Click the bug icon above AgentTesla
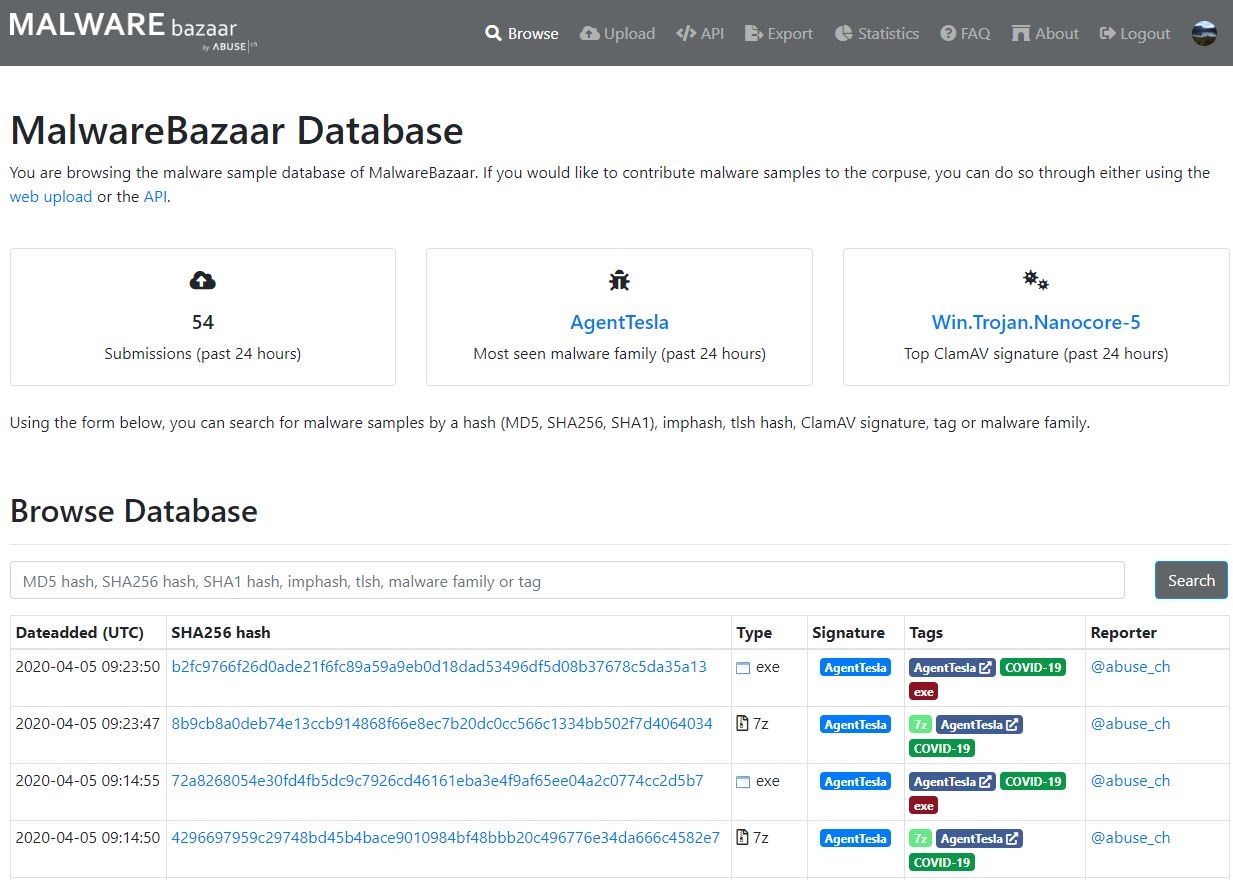The image size is (1233, 880). [x=619, y=281]
